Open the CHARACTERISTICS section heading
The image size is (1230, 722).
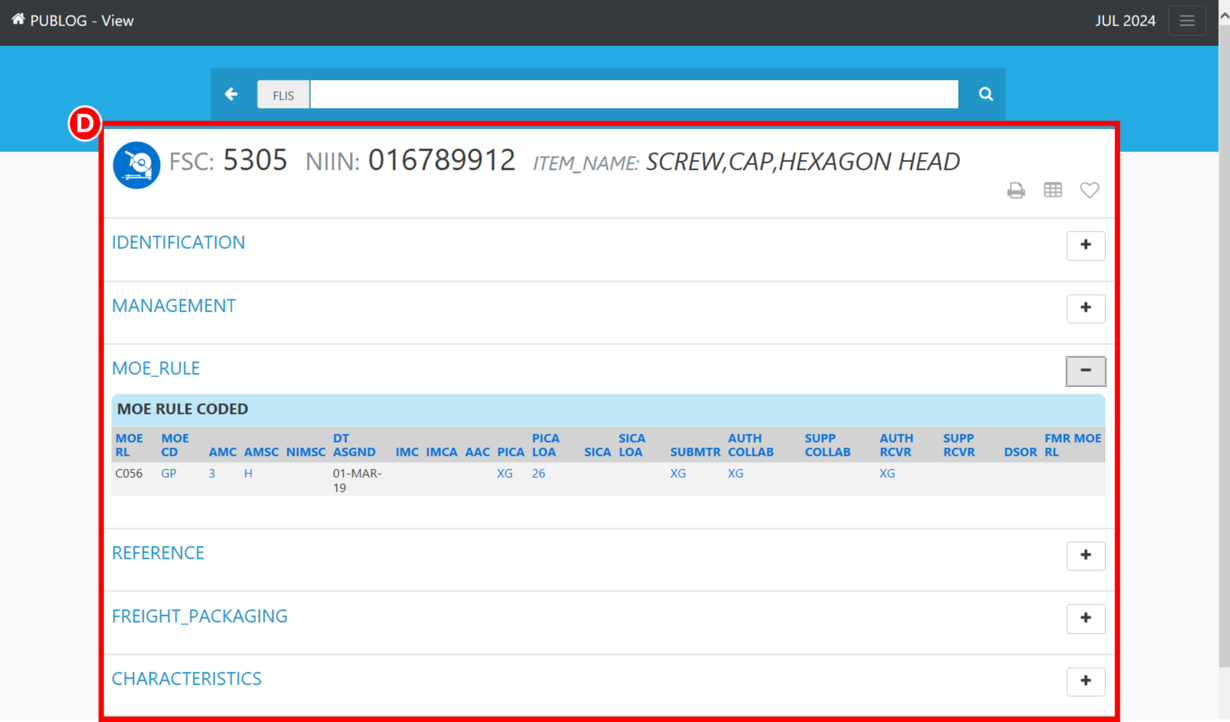click(x=187, y=679)
